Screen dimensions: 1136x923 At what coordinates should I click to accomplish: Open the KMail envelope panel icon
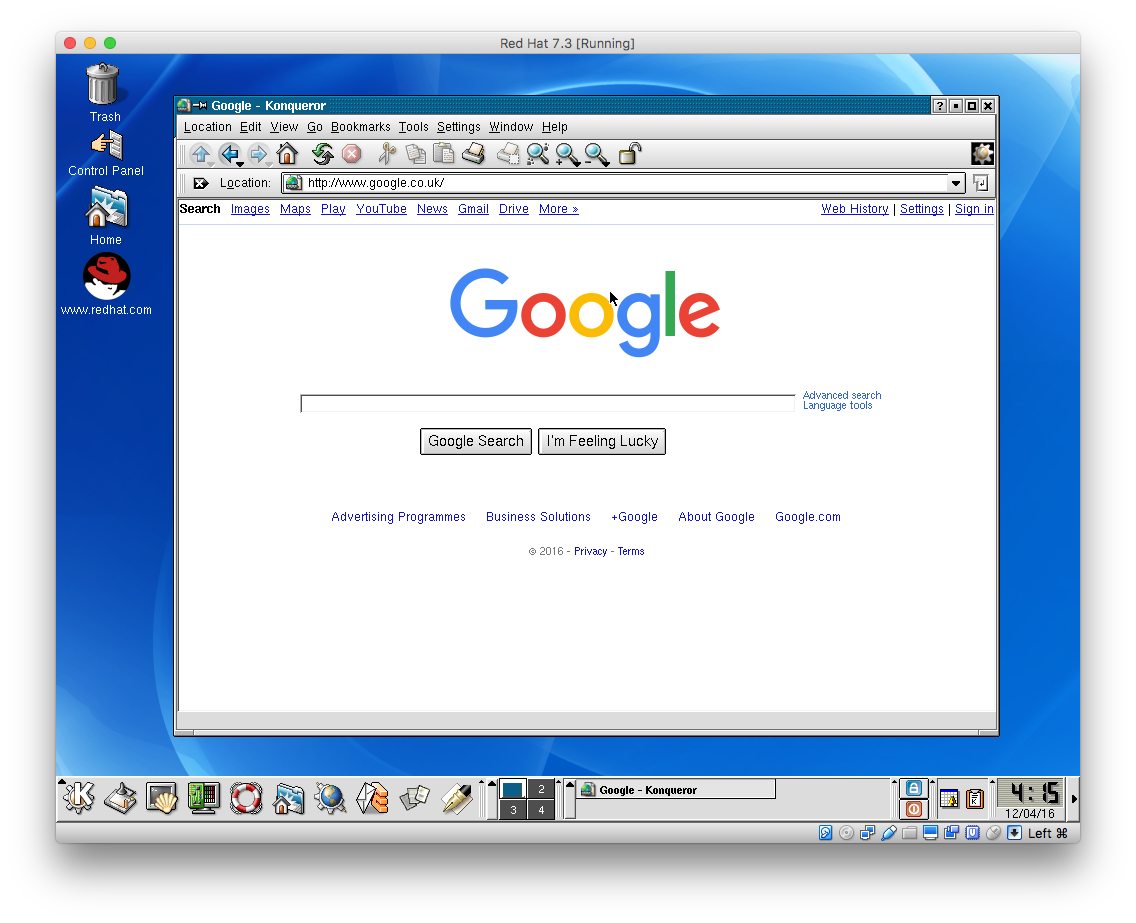372,798
